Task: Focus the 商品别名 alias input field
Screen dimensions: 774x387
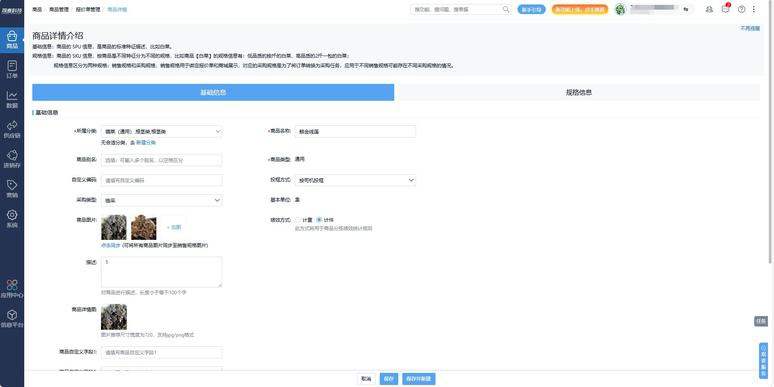Action: (x=161, y=160)
